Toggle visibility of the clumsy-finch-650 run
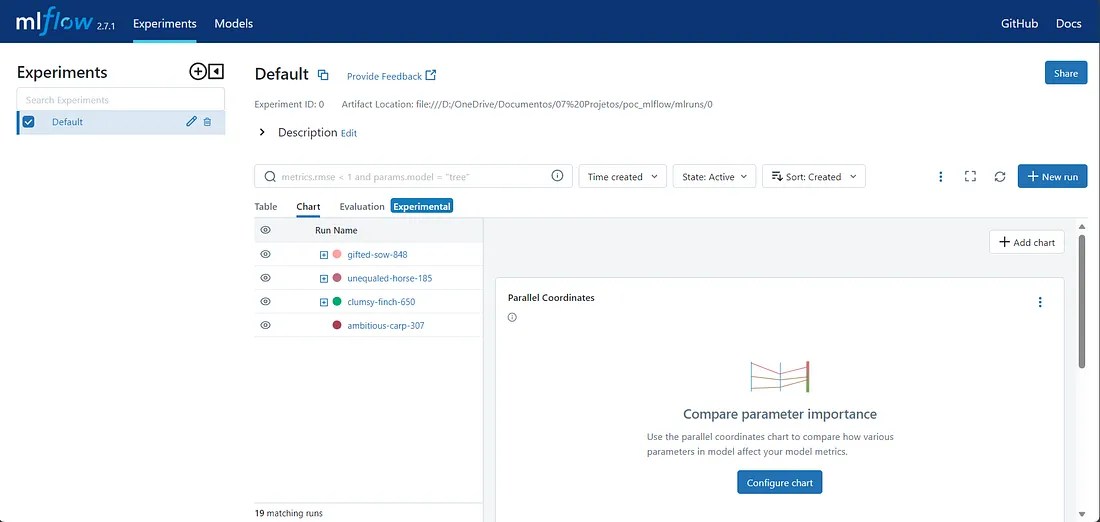1100x522 pixels. pyautogui.click(x=265, y=302)
